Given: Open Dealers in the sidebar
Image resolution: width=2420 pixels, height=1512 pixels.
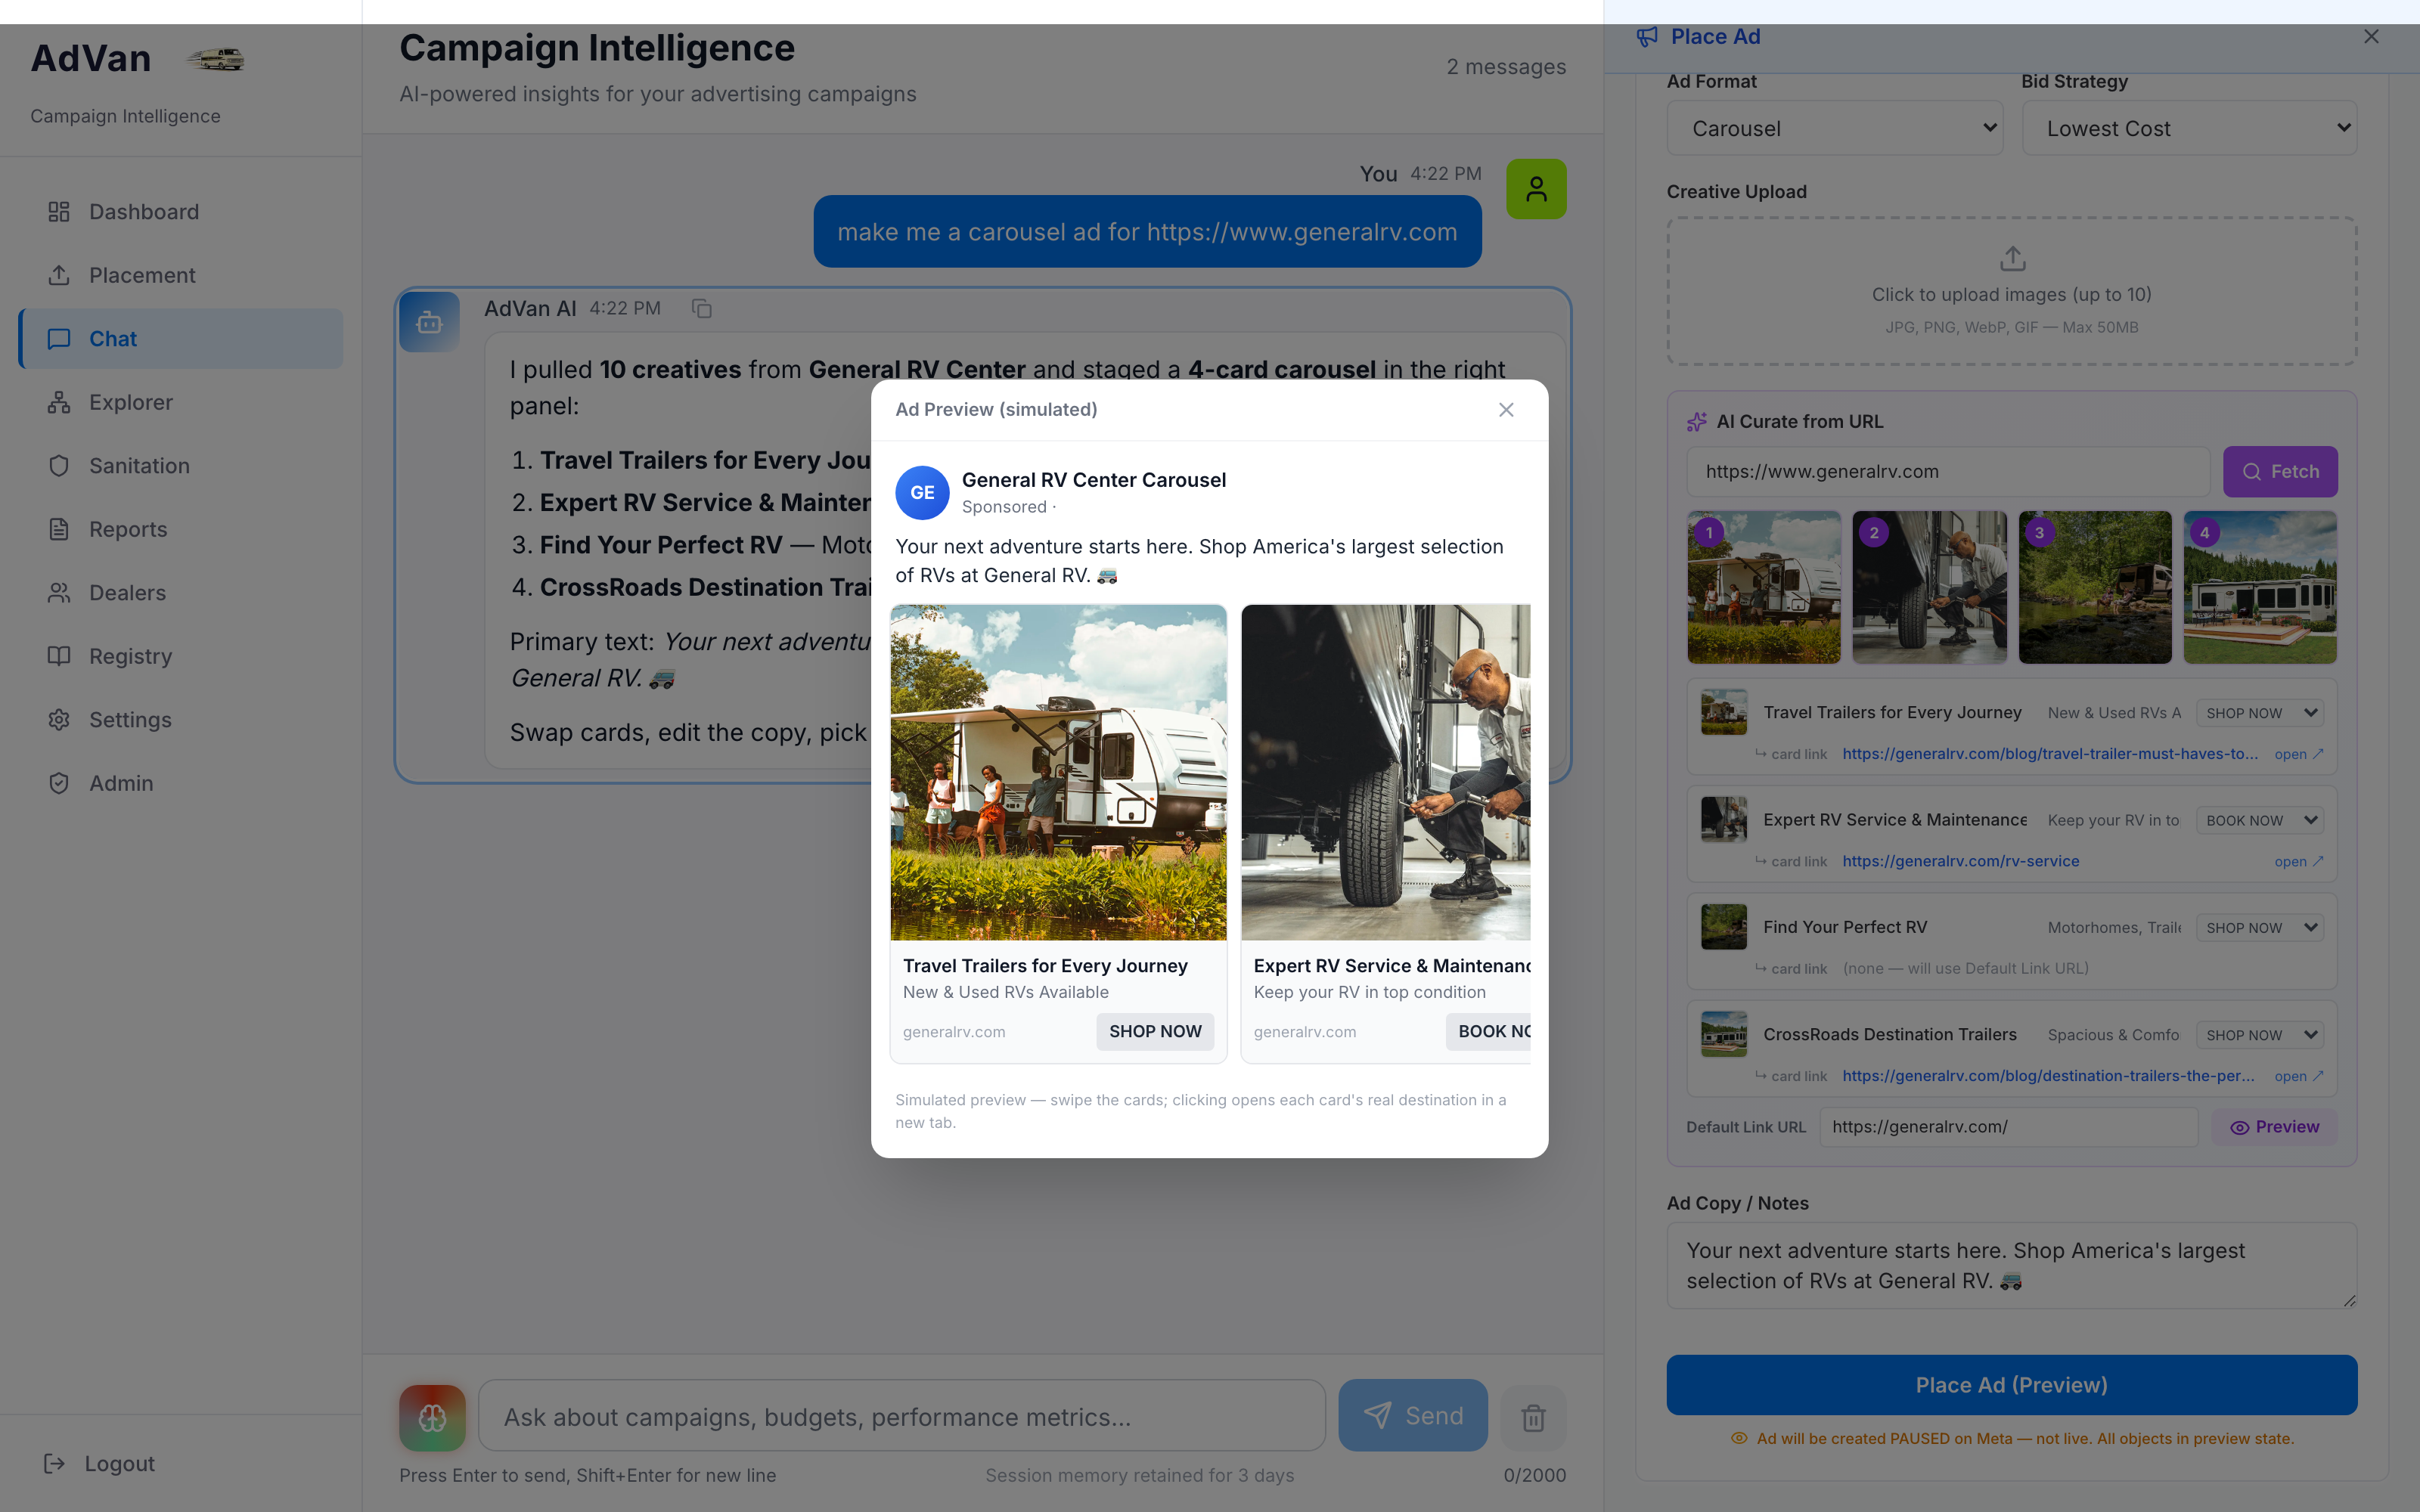Looking at the screenshot, I should coord(181,593).
